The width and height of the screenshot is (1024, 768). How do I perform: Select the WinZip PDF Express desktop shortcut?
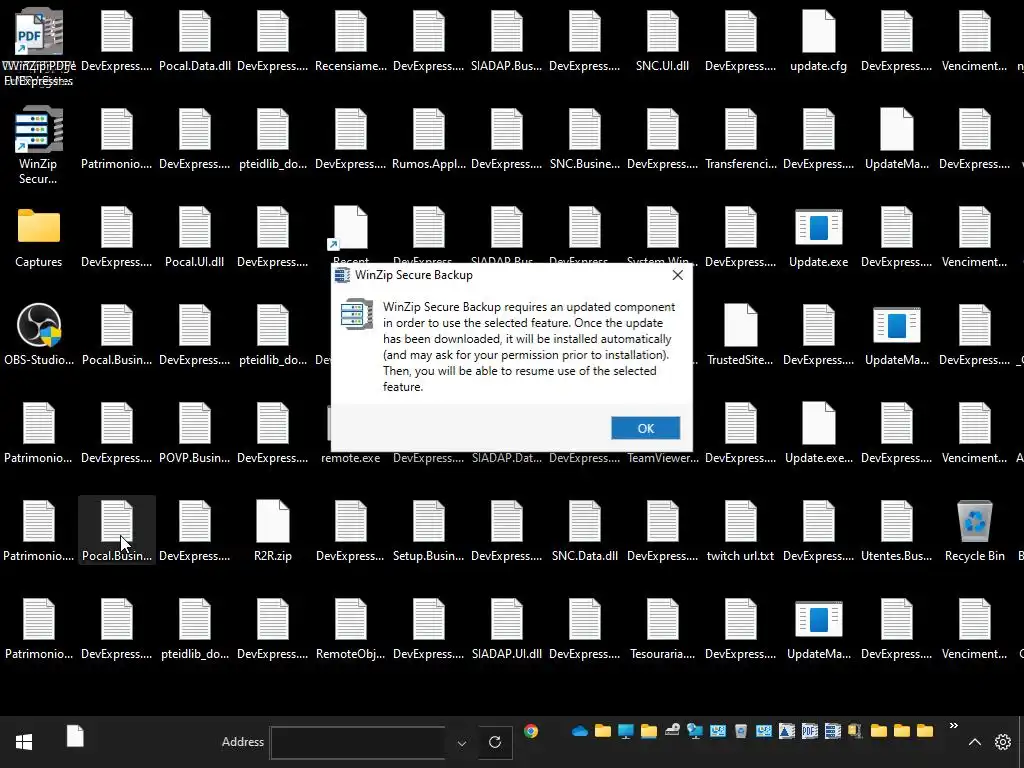[38, 48]
